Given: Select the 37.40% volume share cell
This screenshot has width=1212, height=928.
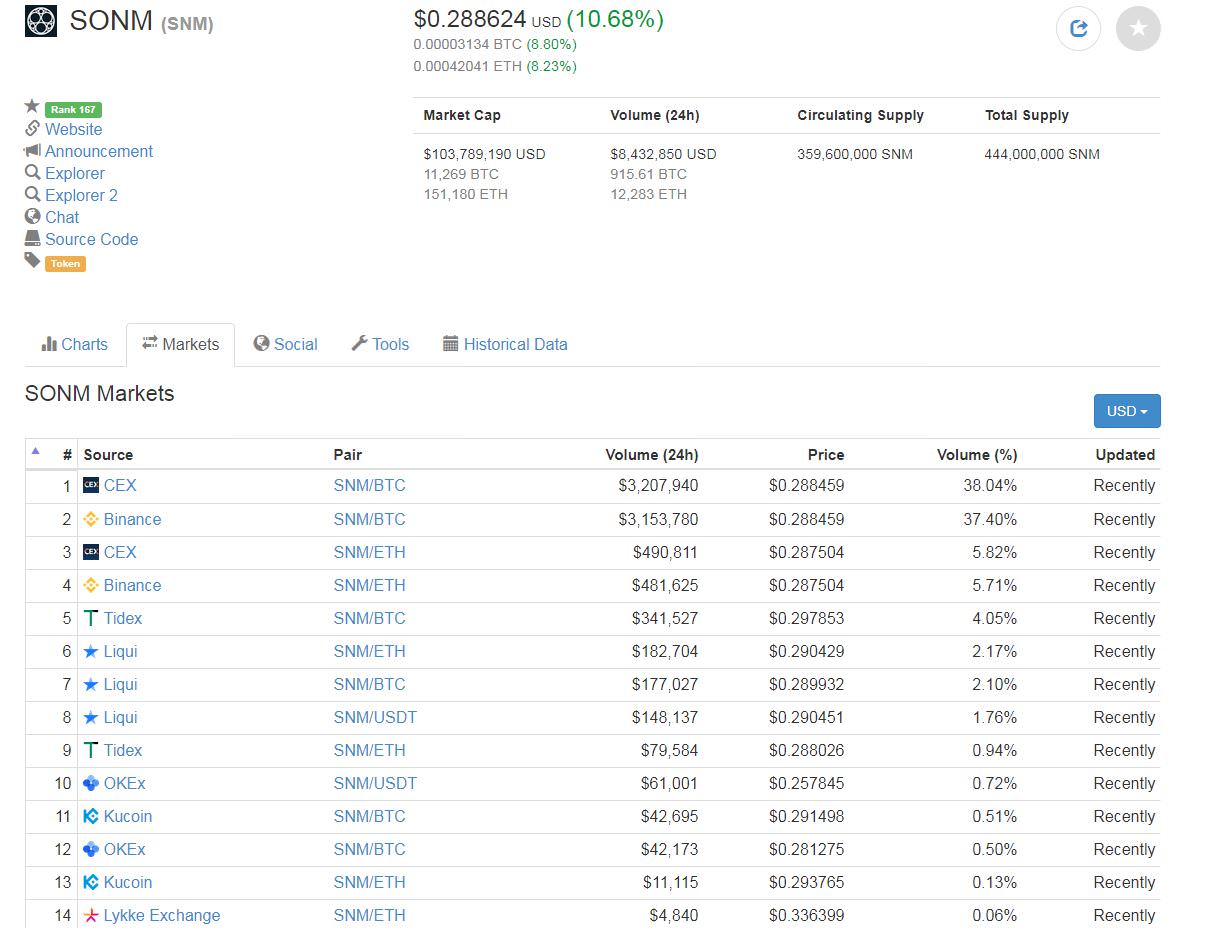Looking at the screenshot, I should (x=991, y=519).
